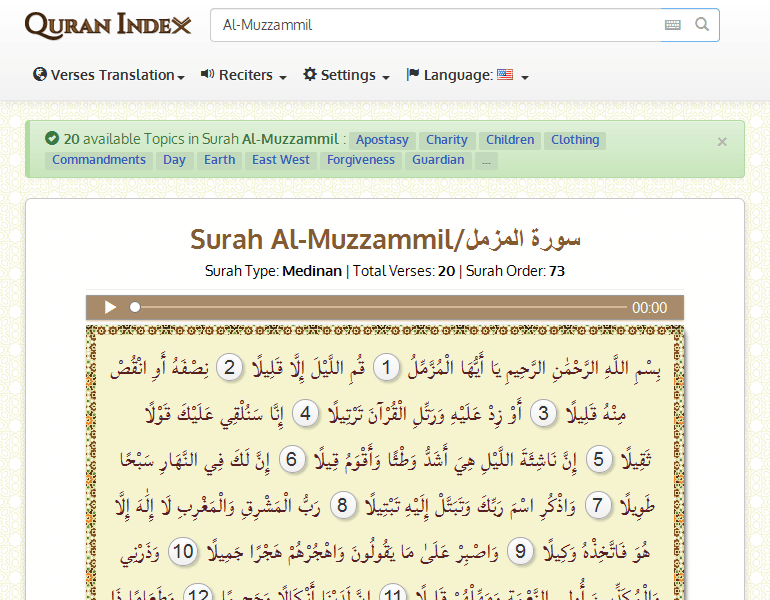This screenshot has width=770, height=600.
Task: Open the Language selector dropdown
Action: (467, 75)
